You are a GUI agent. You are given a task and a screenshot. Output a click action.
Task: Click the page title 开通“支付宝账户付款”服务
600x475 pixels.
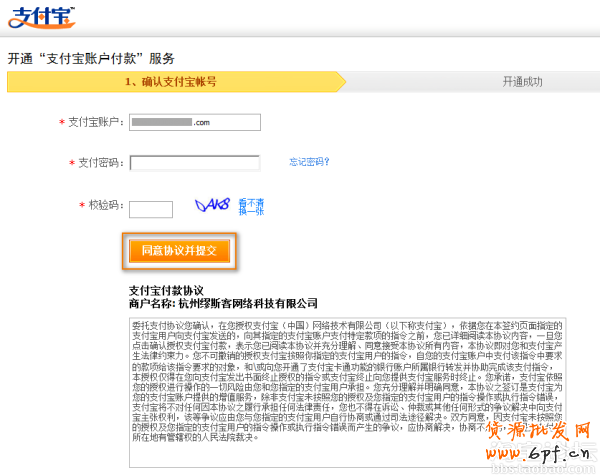[x=91, y=59]
